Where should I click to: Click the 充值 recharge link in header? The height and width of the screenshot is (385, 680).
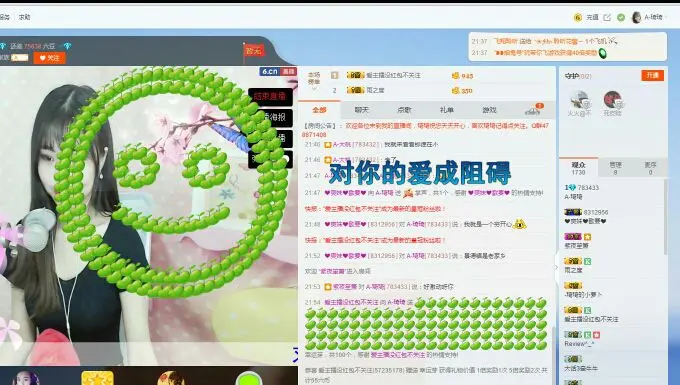pyautogui.click(x=592, y=17)
